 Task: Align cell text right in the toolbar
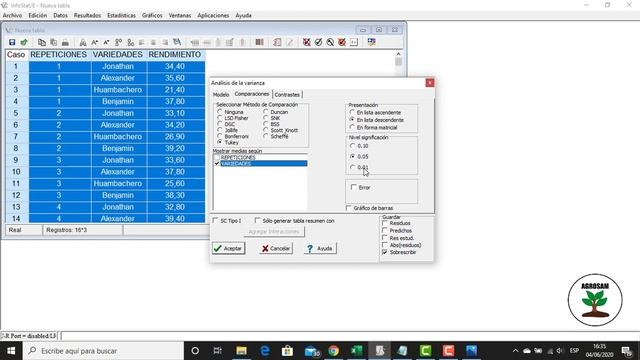[165, 42]
